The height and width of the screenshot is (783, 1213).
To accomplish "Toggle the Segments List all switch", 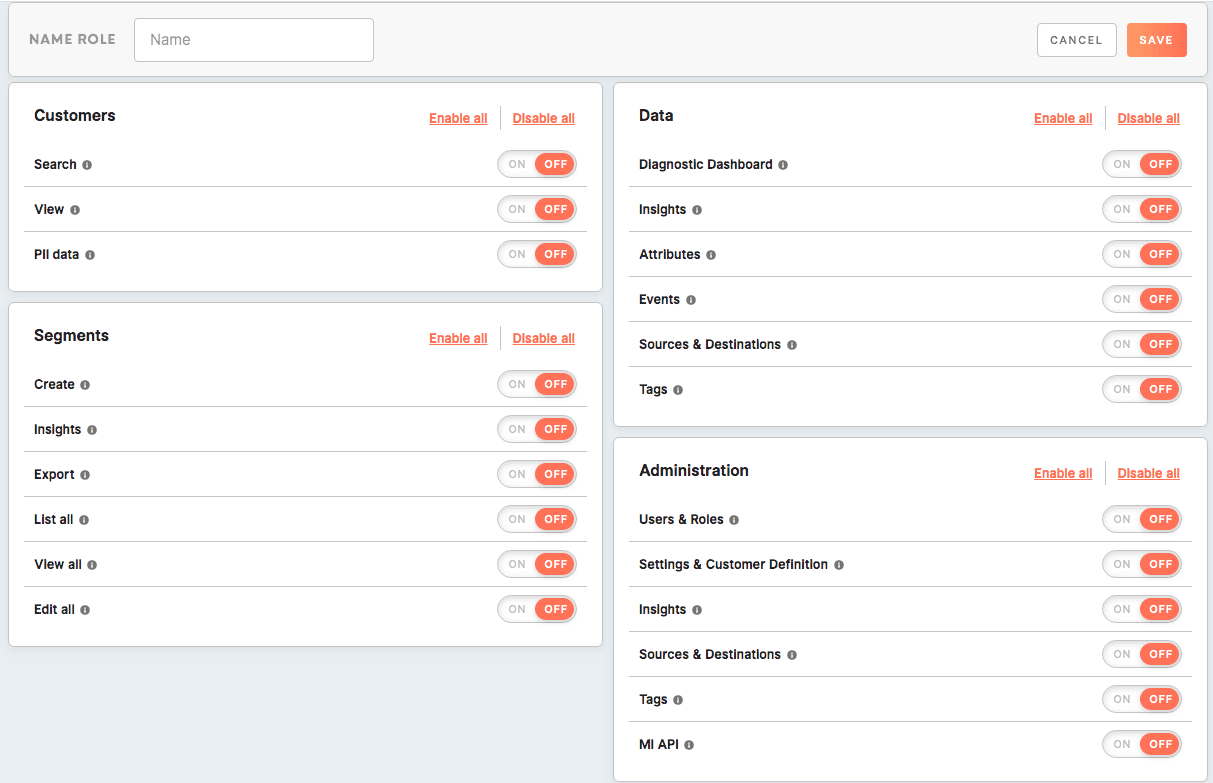I will (x=537, y=519).
